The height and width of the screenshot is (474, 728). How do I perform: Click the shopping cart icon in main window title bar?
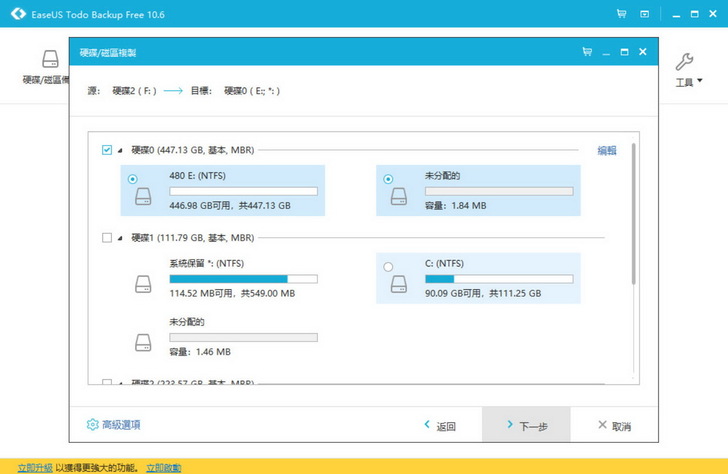622,13
